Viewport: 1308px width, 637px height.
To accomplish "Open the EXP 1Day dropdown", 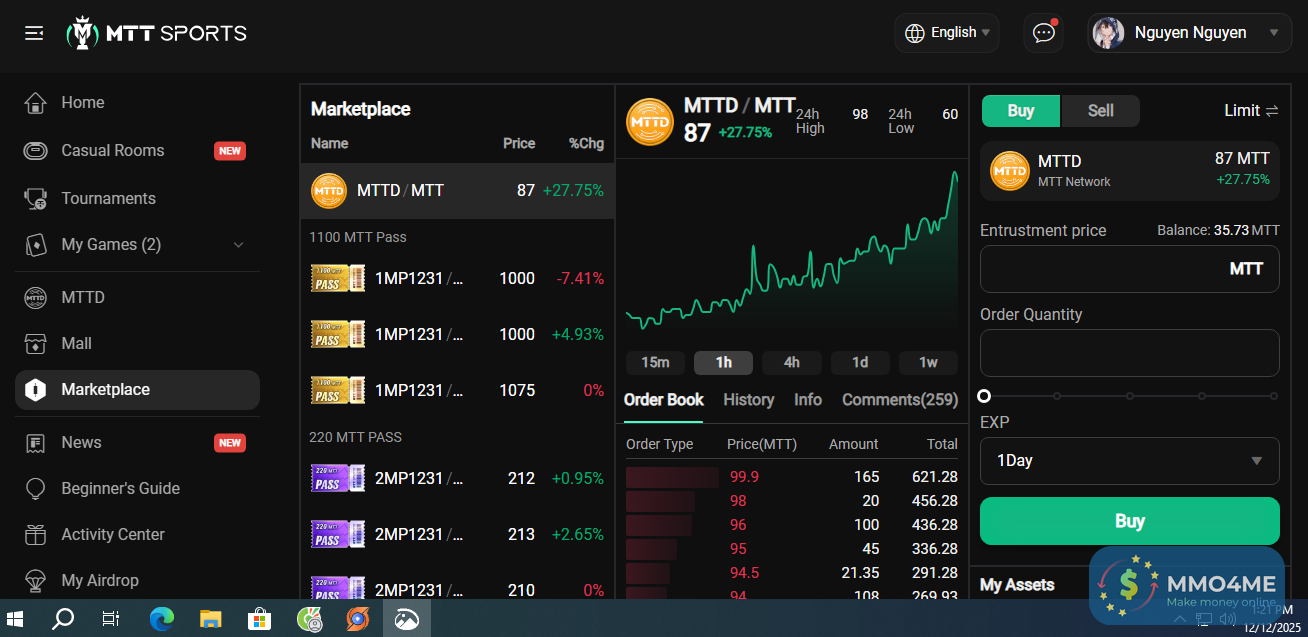I will pos(1129,461).
